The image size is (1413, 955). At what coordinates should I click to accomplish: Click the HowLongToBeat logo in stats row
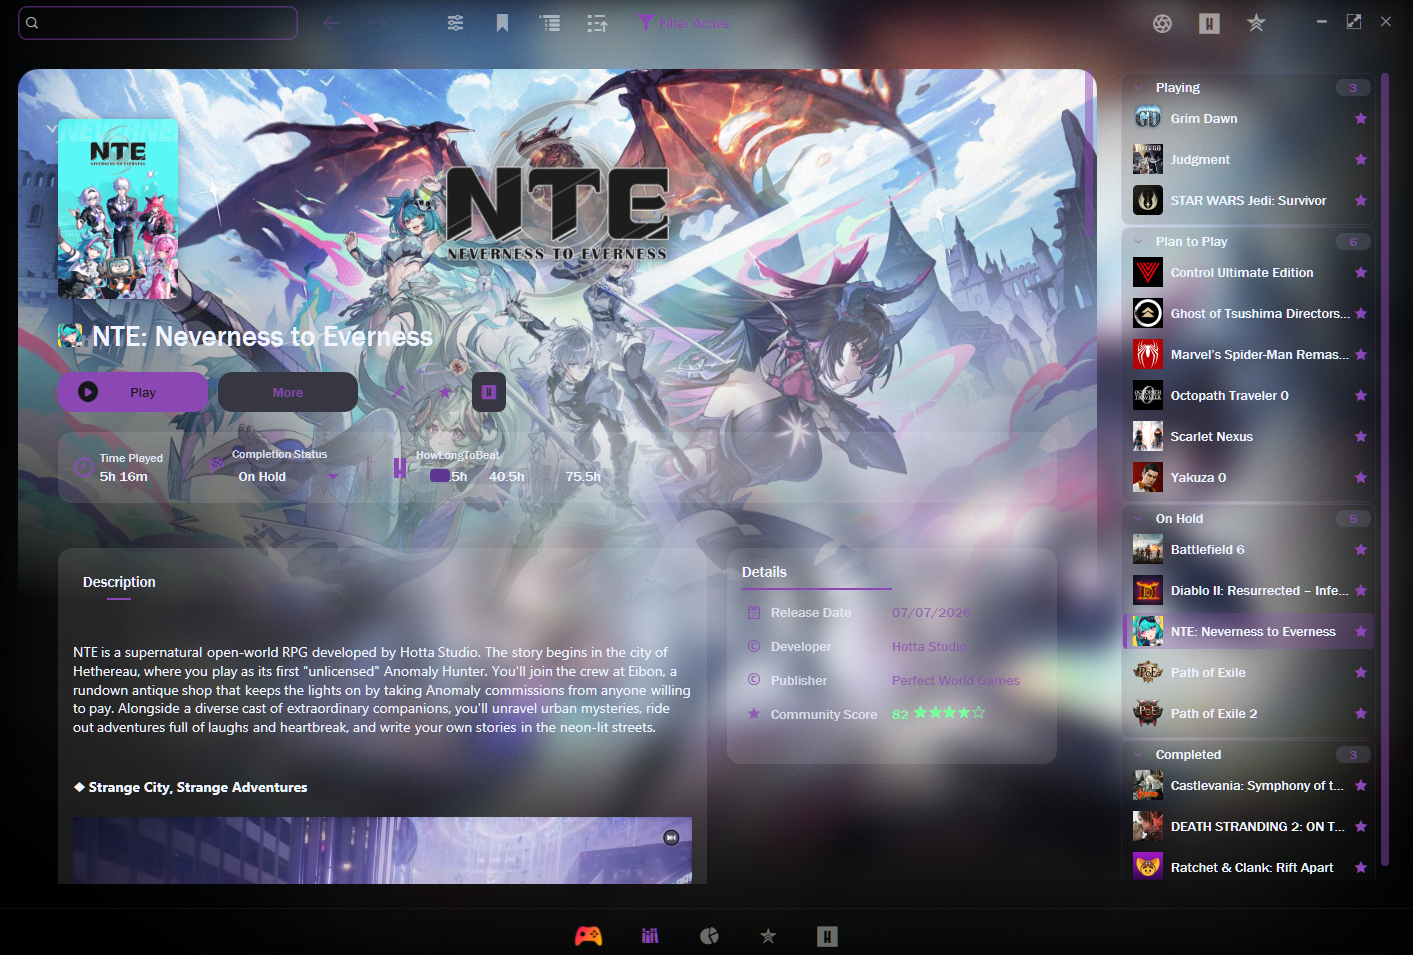[x=399, y=467]
